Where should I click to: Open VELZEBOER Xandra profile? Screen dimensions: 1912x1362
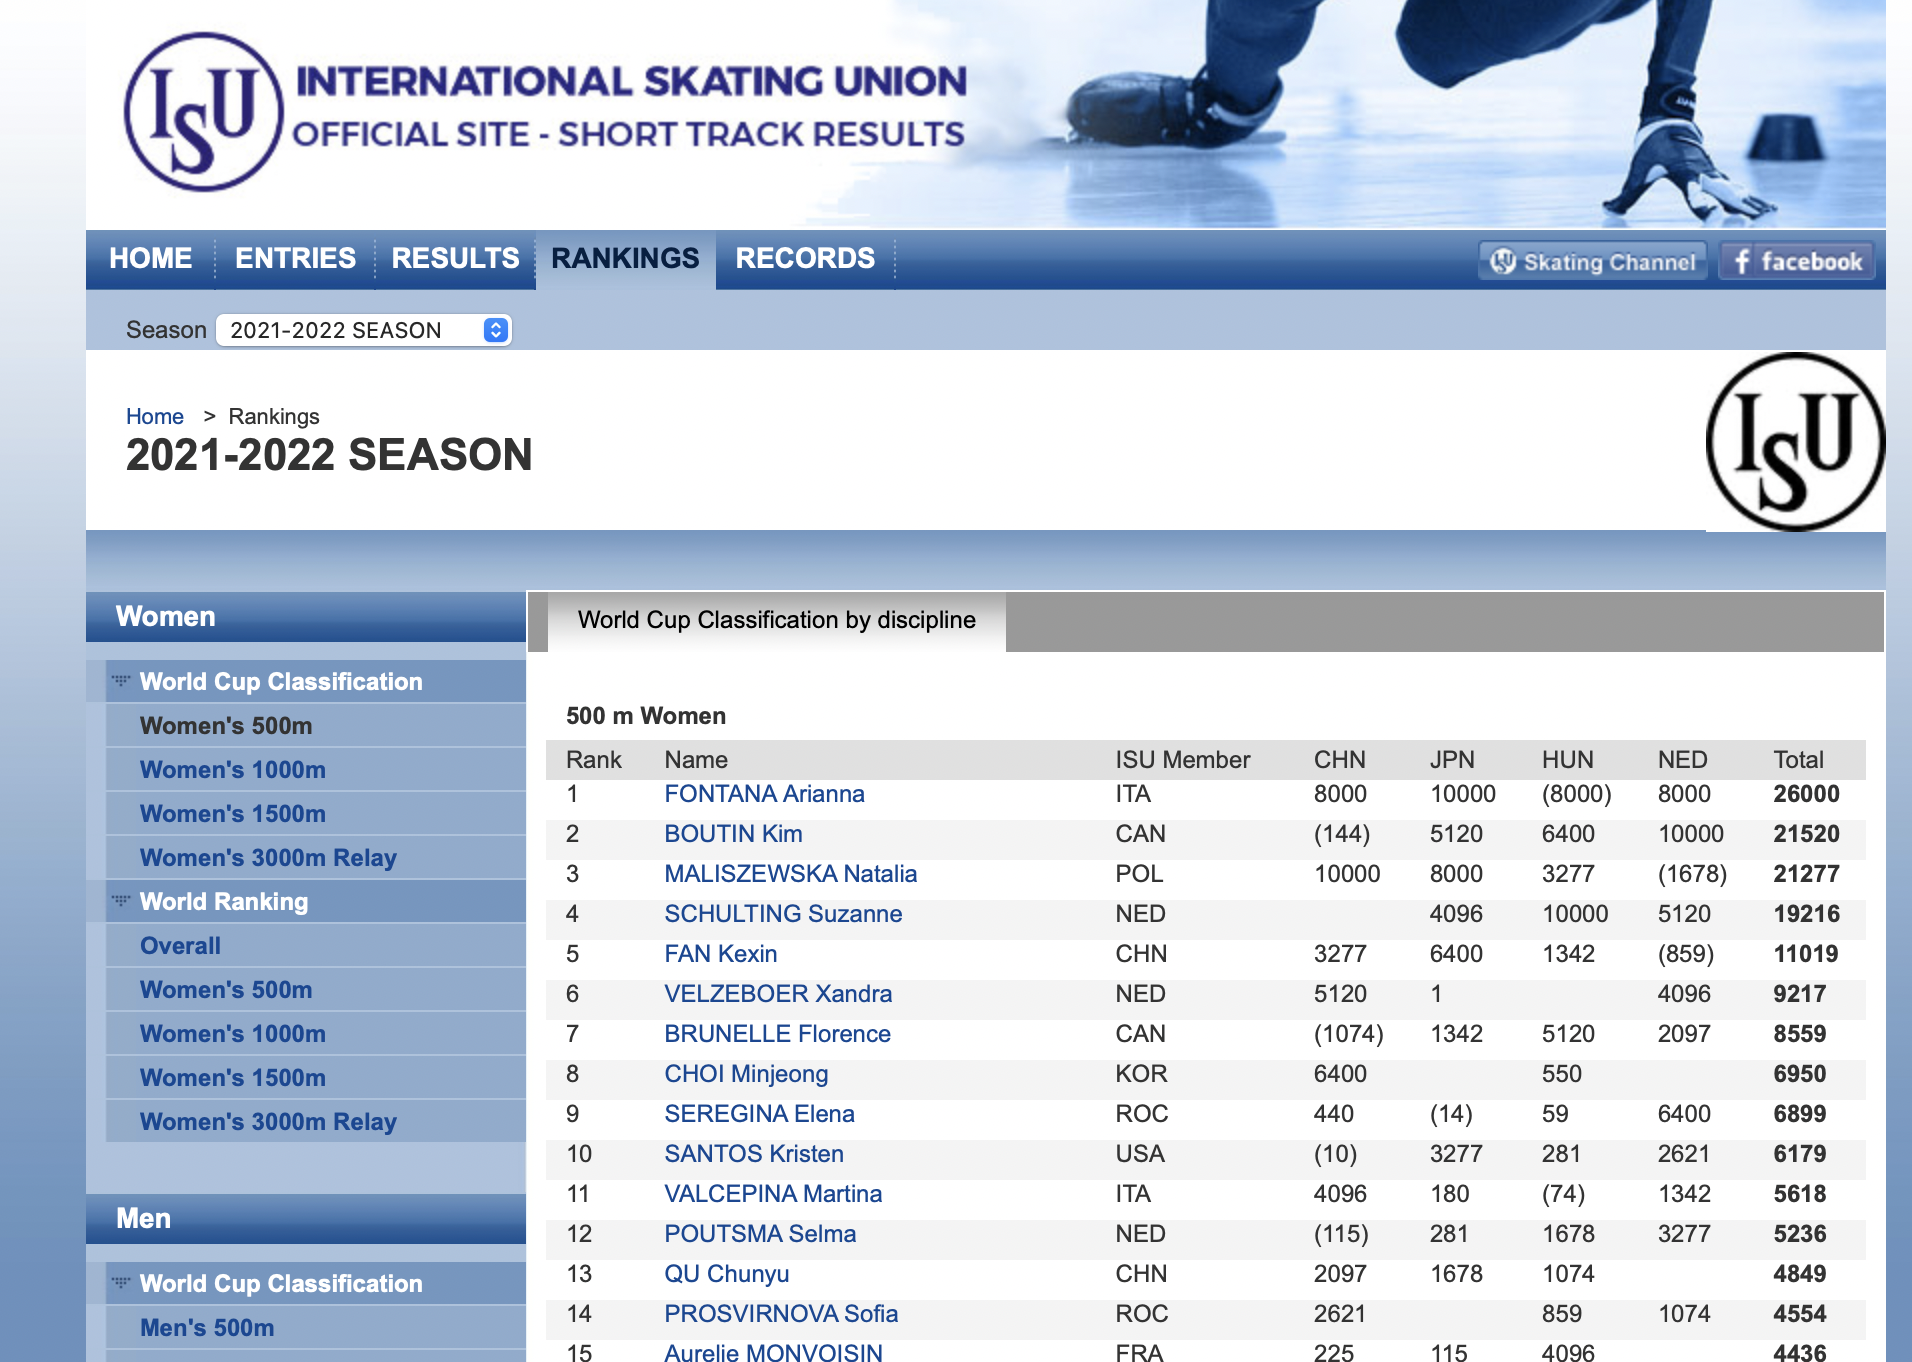point(778,994)
